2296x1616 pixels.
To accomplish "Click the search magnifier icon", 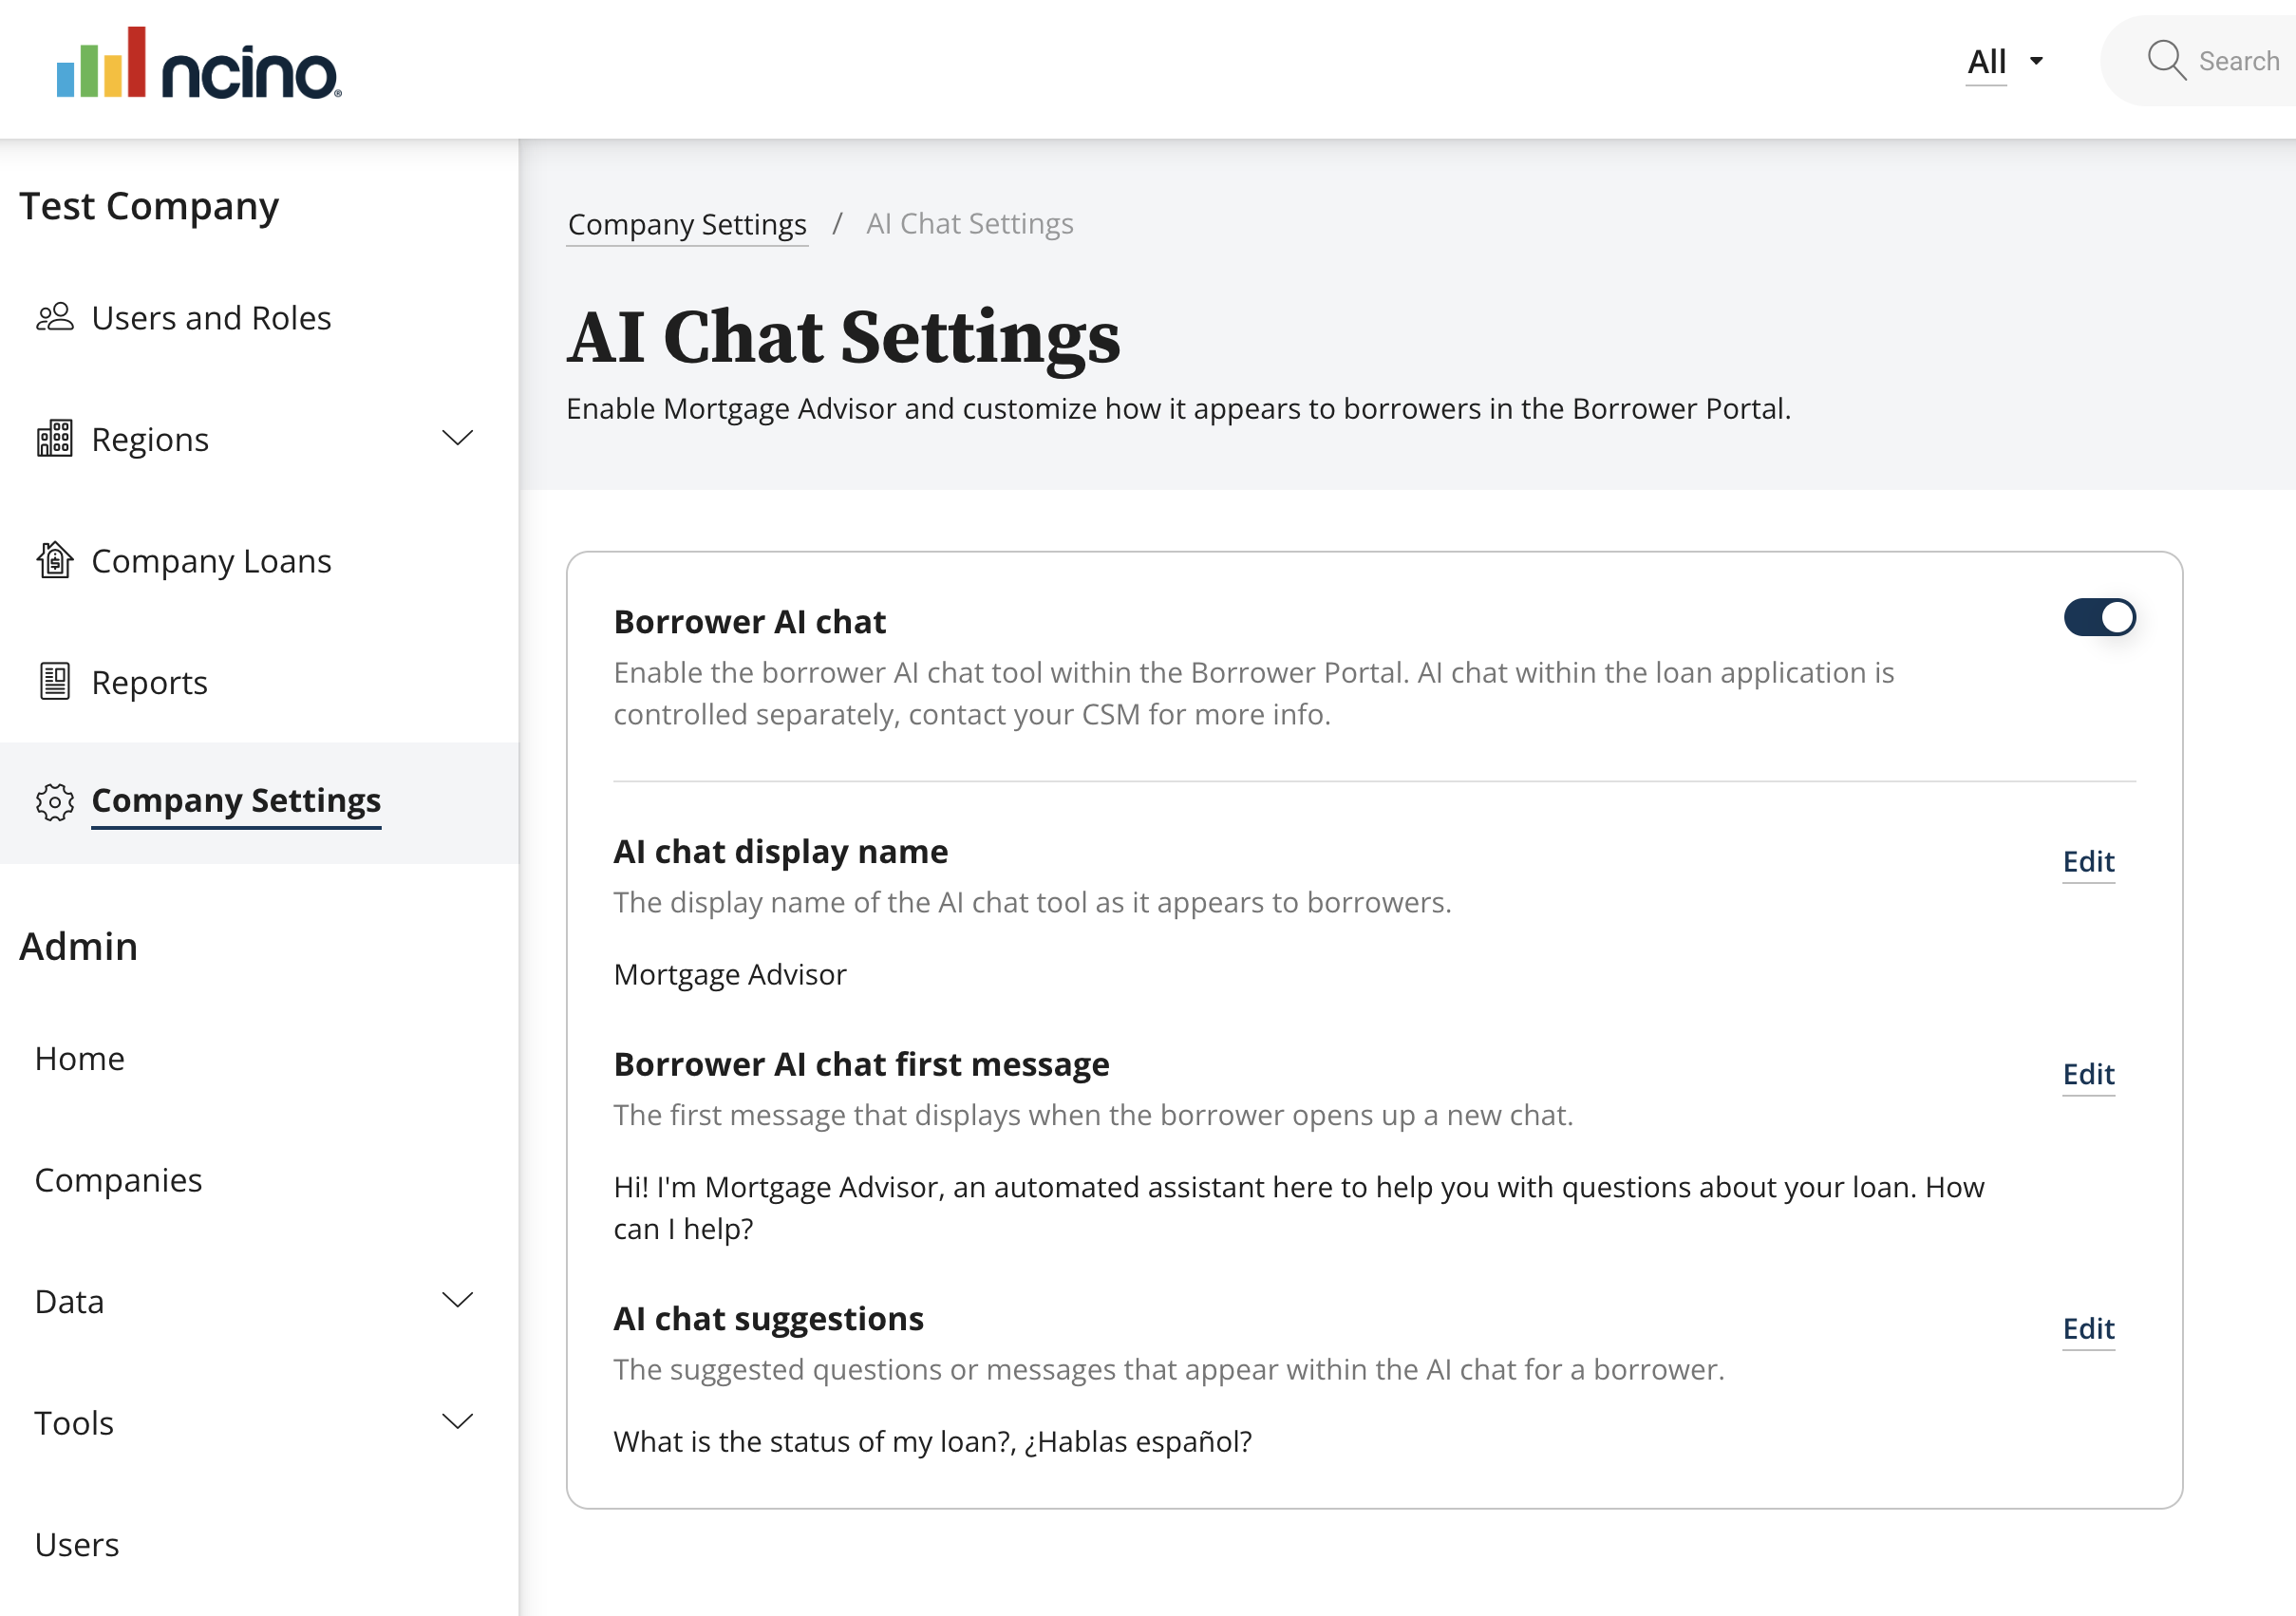I will coord(2168,61).
